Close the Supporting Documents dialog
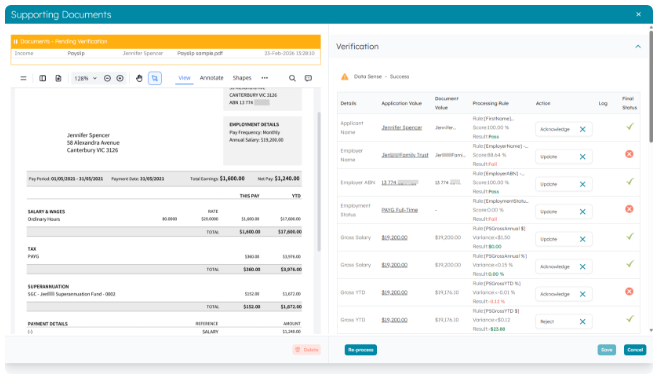Screen dimensions: 658x379 pyautogui.click(x=638, y=14)
